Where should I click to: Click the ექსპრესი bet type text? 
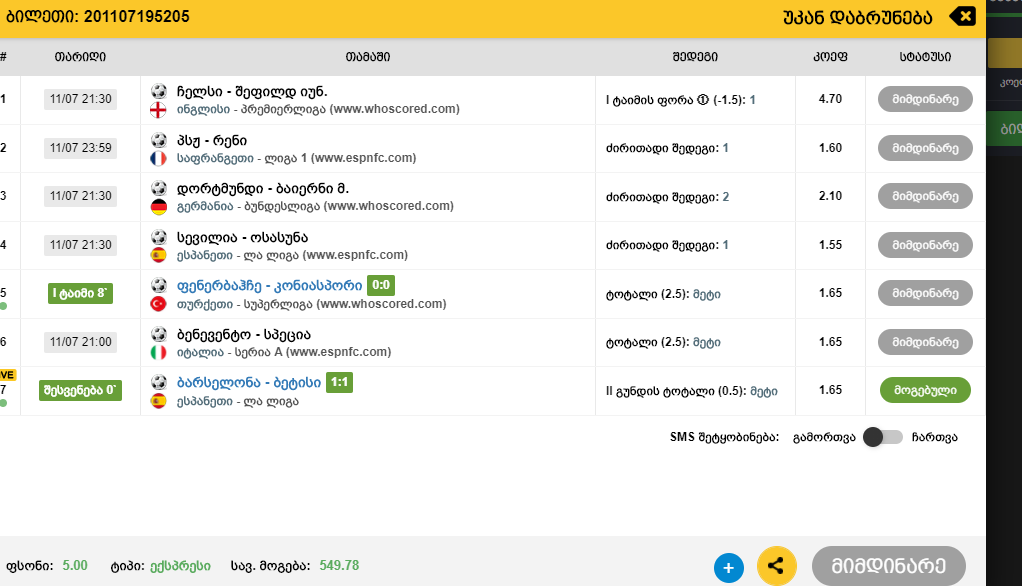[x=181, y=566]
